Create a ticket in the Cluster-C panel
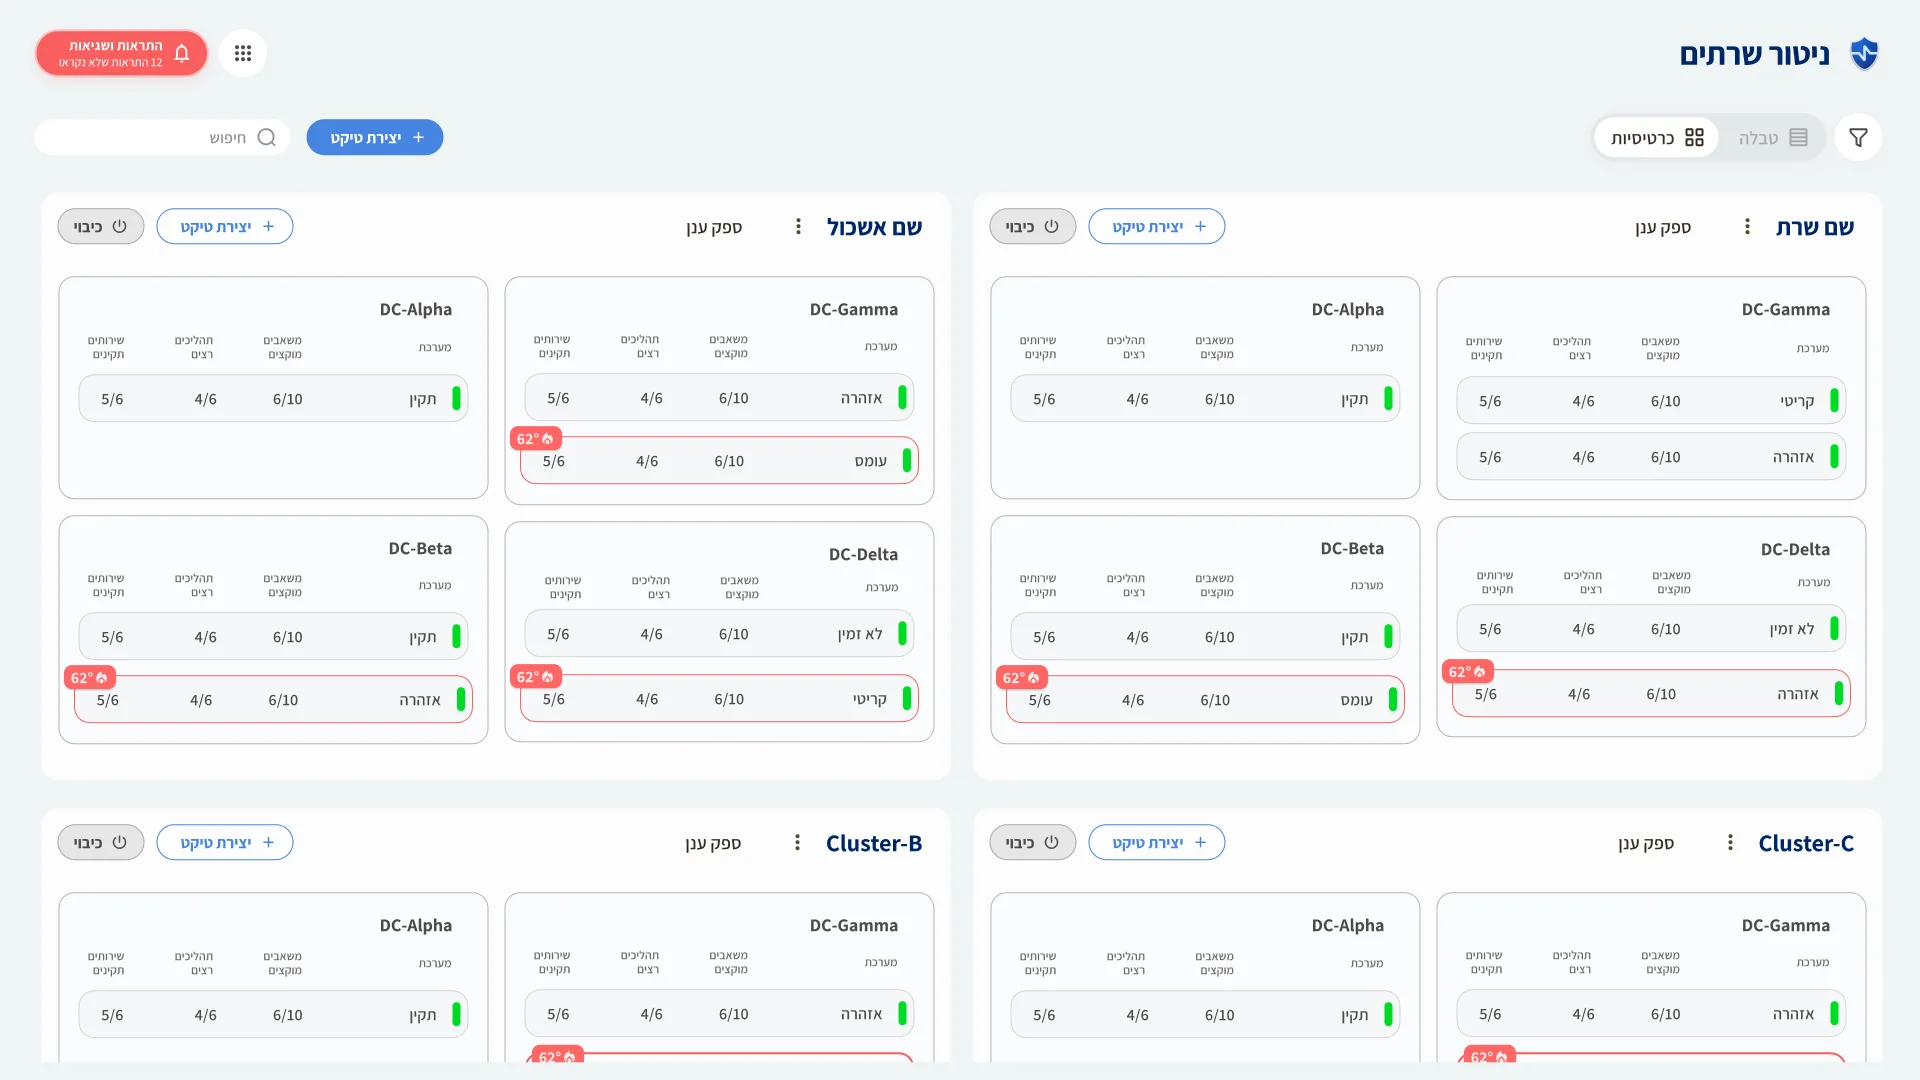The image size is (1920, 1080). [1157, 843]
